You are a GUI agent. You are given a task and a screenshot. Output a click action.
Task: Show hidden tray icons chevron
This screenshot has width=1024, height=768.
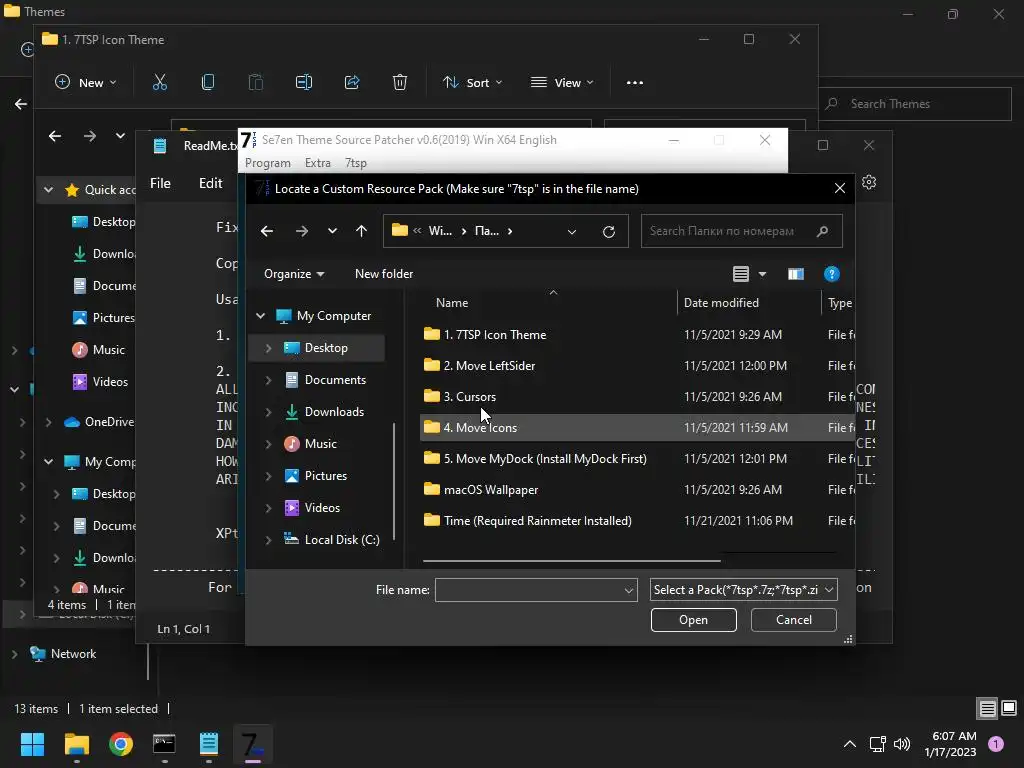[x=850, y=744]
